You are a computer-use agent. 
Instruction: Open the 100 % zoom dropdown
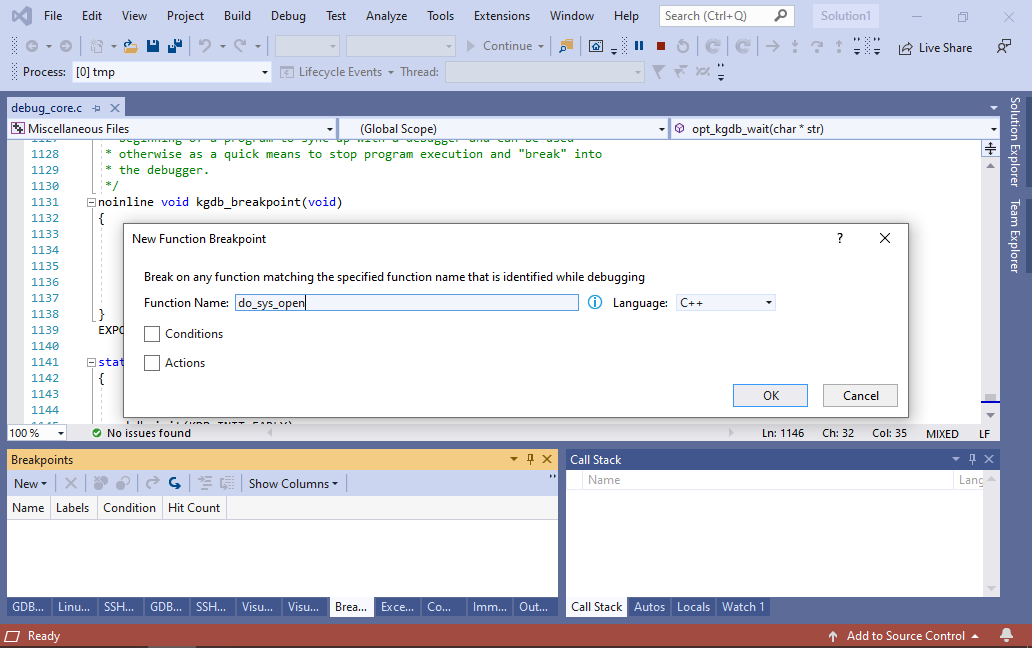click(x=61, y=434)
